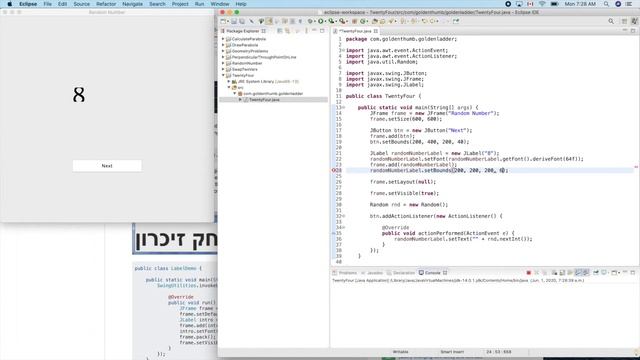Toggle Link with Editor in Package Explorer
640x360 pixels.
[x=288, y=31]
